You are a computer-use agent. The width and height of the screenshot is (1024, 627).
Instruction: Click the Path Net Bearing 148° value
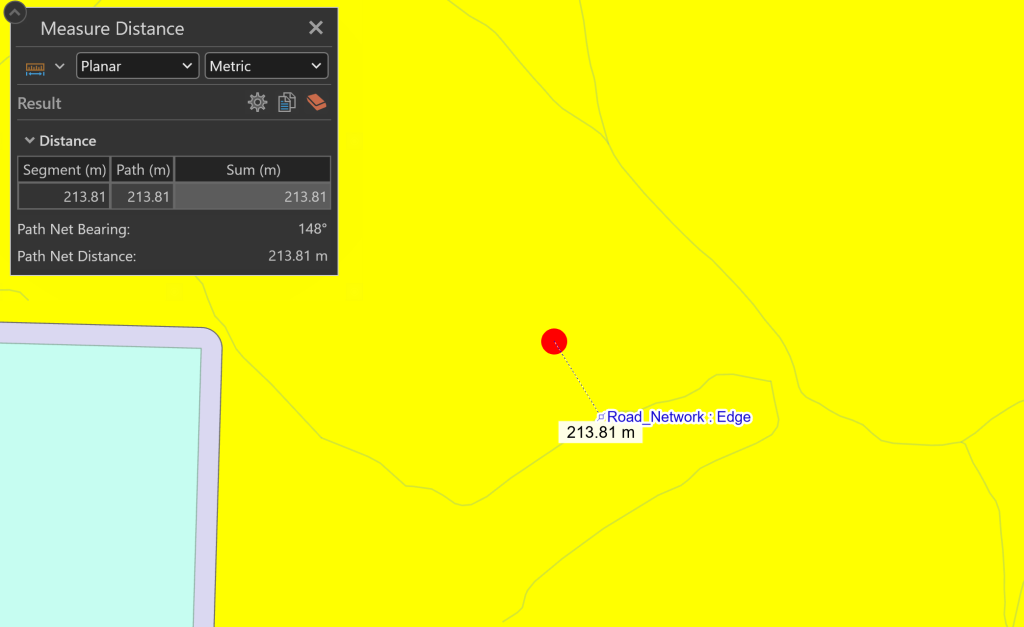pos(312,229)
